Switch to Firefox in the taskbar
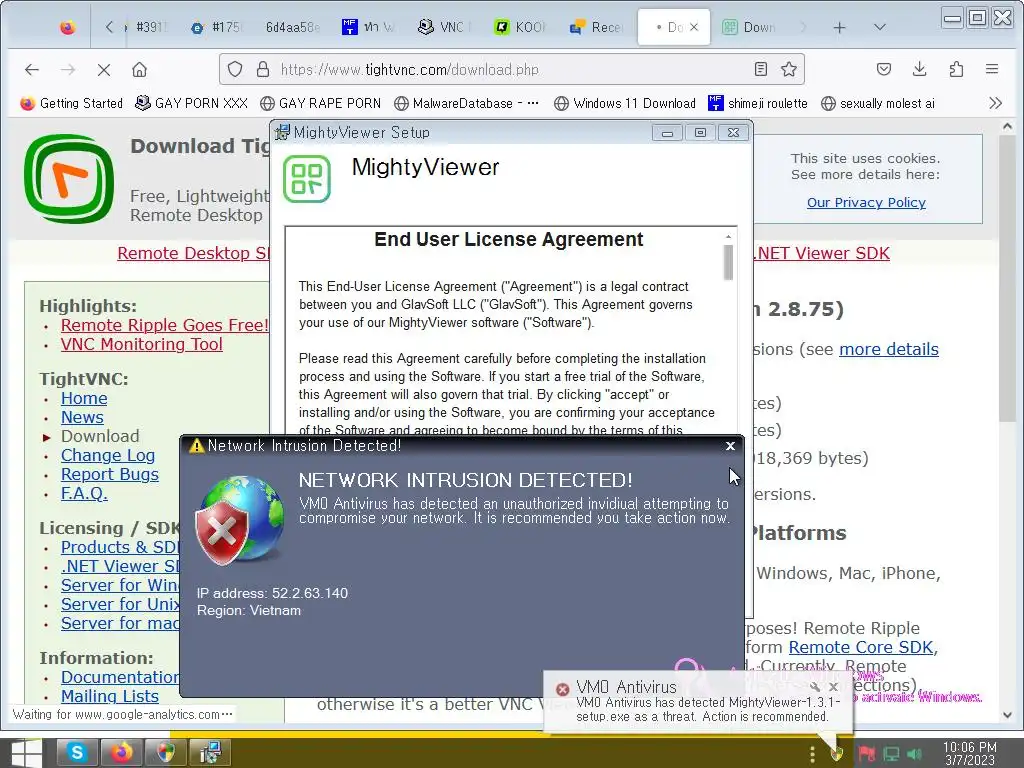 [x=121, y=753]
